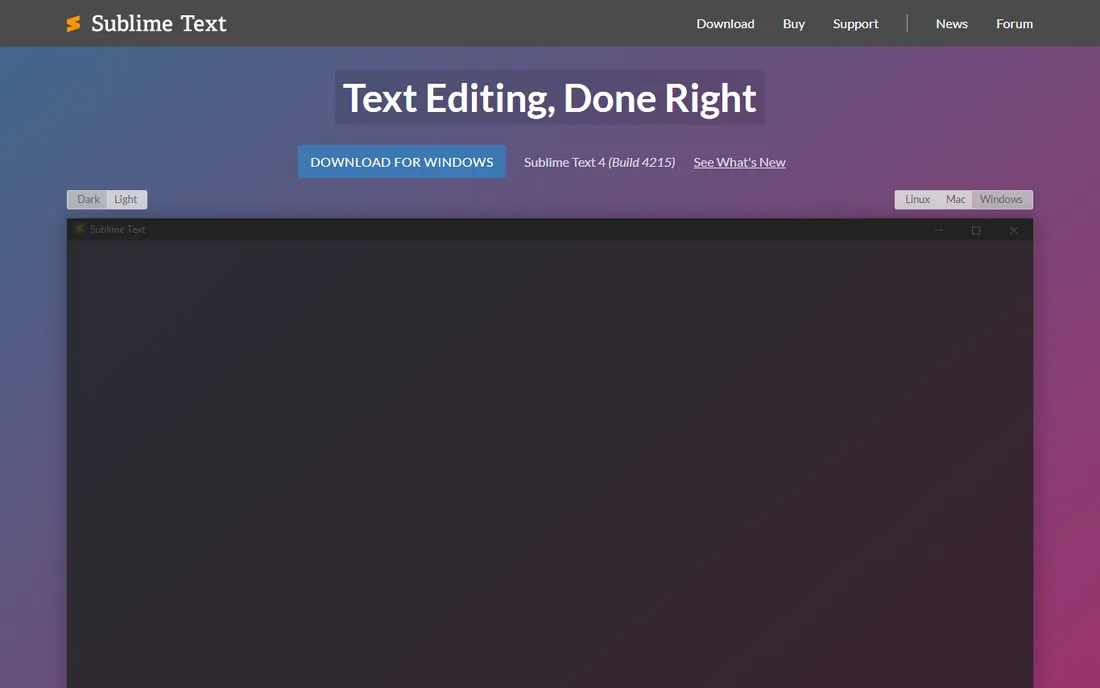The width and height of the screenshot is (1100, 688).
Task: Open the Download page in navigation
Action: (725, 23)
